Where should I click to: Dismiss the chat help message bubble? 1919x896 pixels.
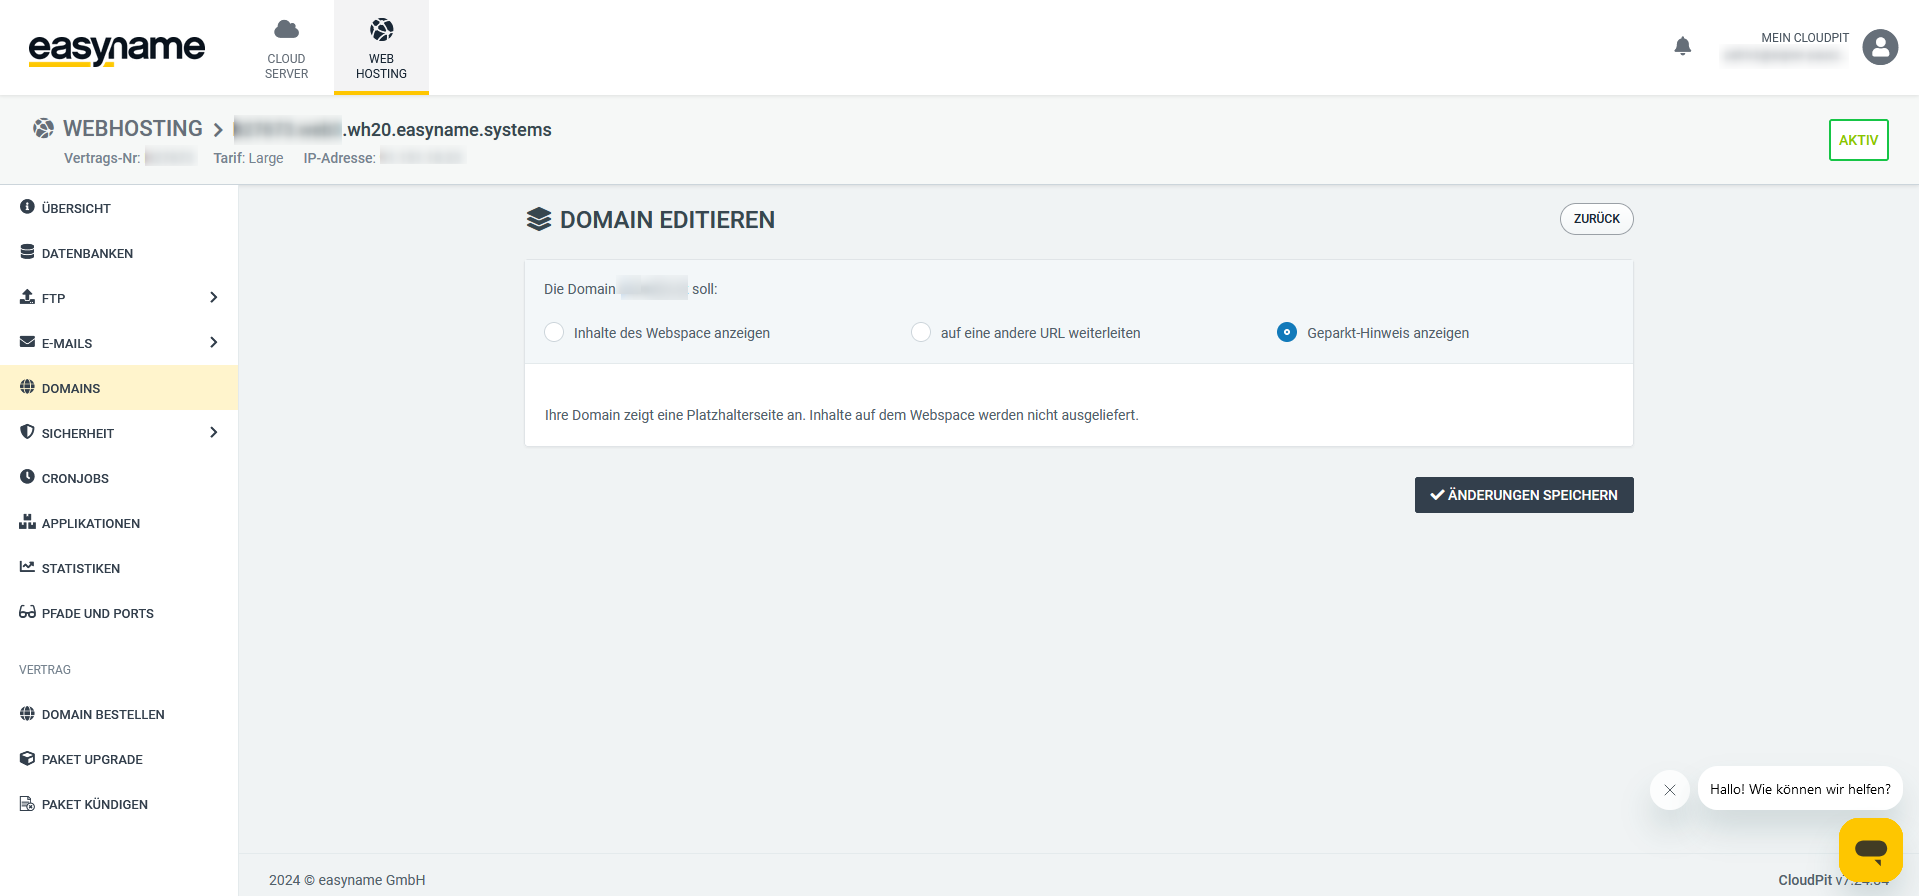1669,790
